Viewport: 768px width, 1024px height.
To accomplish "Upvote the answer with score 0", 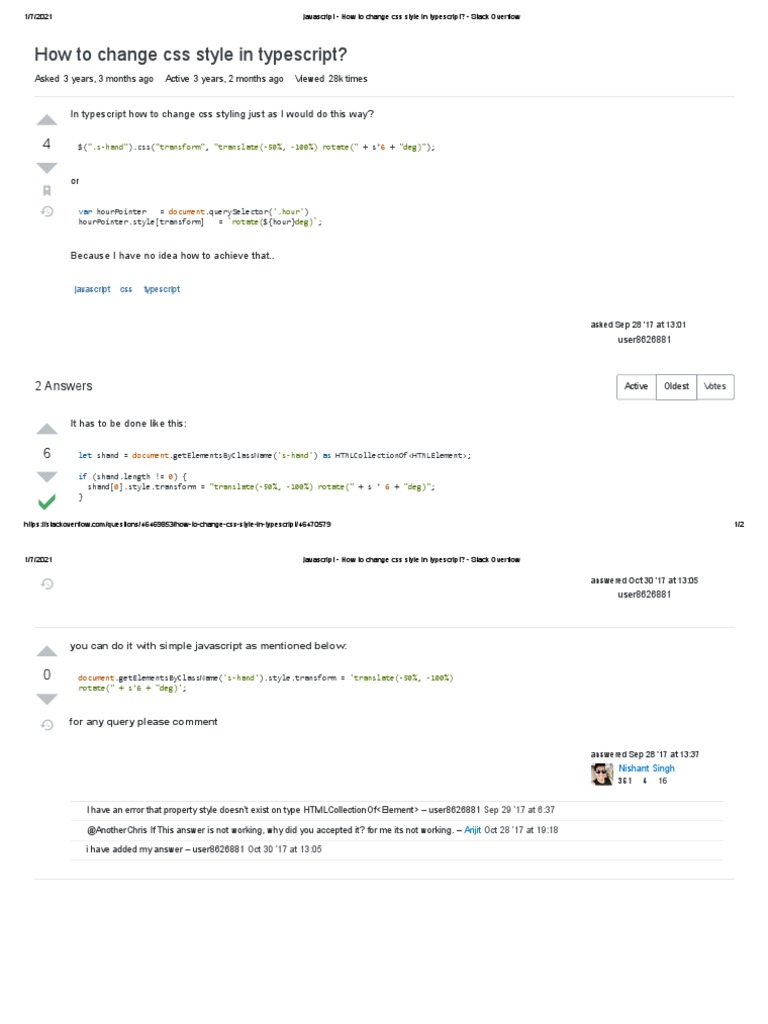I will (47, 651).
